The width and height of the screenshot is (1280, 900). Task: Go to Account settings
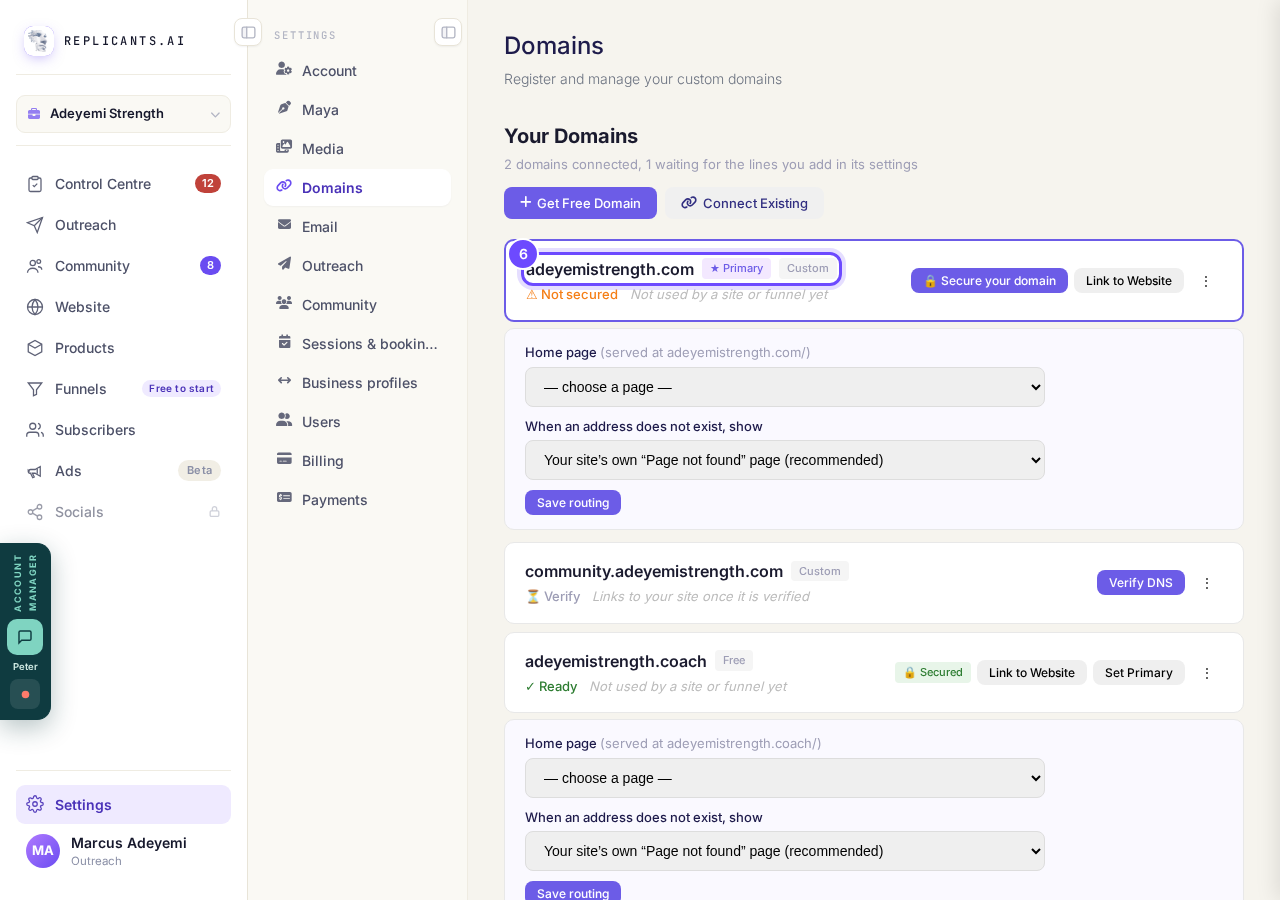pyautogui.click(x=357, y=71)
